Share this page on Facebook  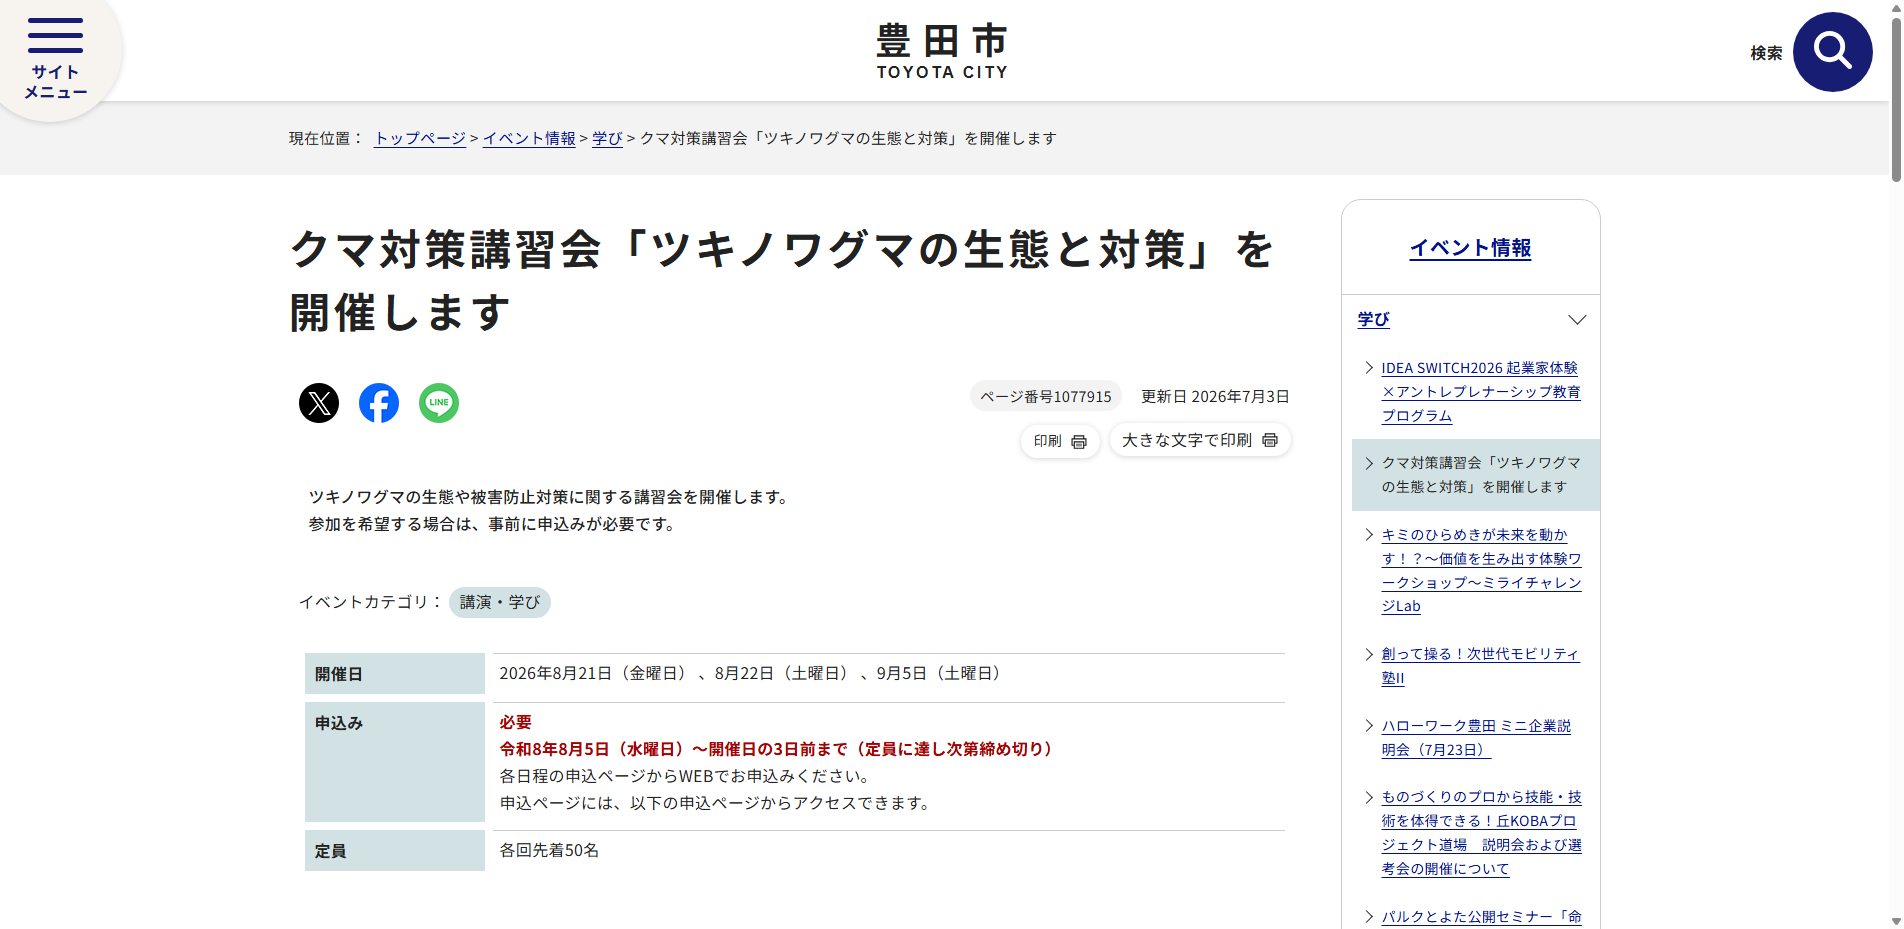[379, 403]
